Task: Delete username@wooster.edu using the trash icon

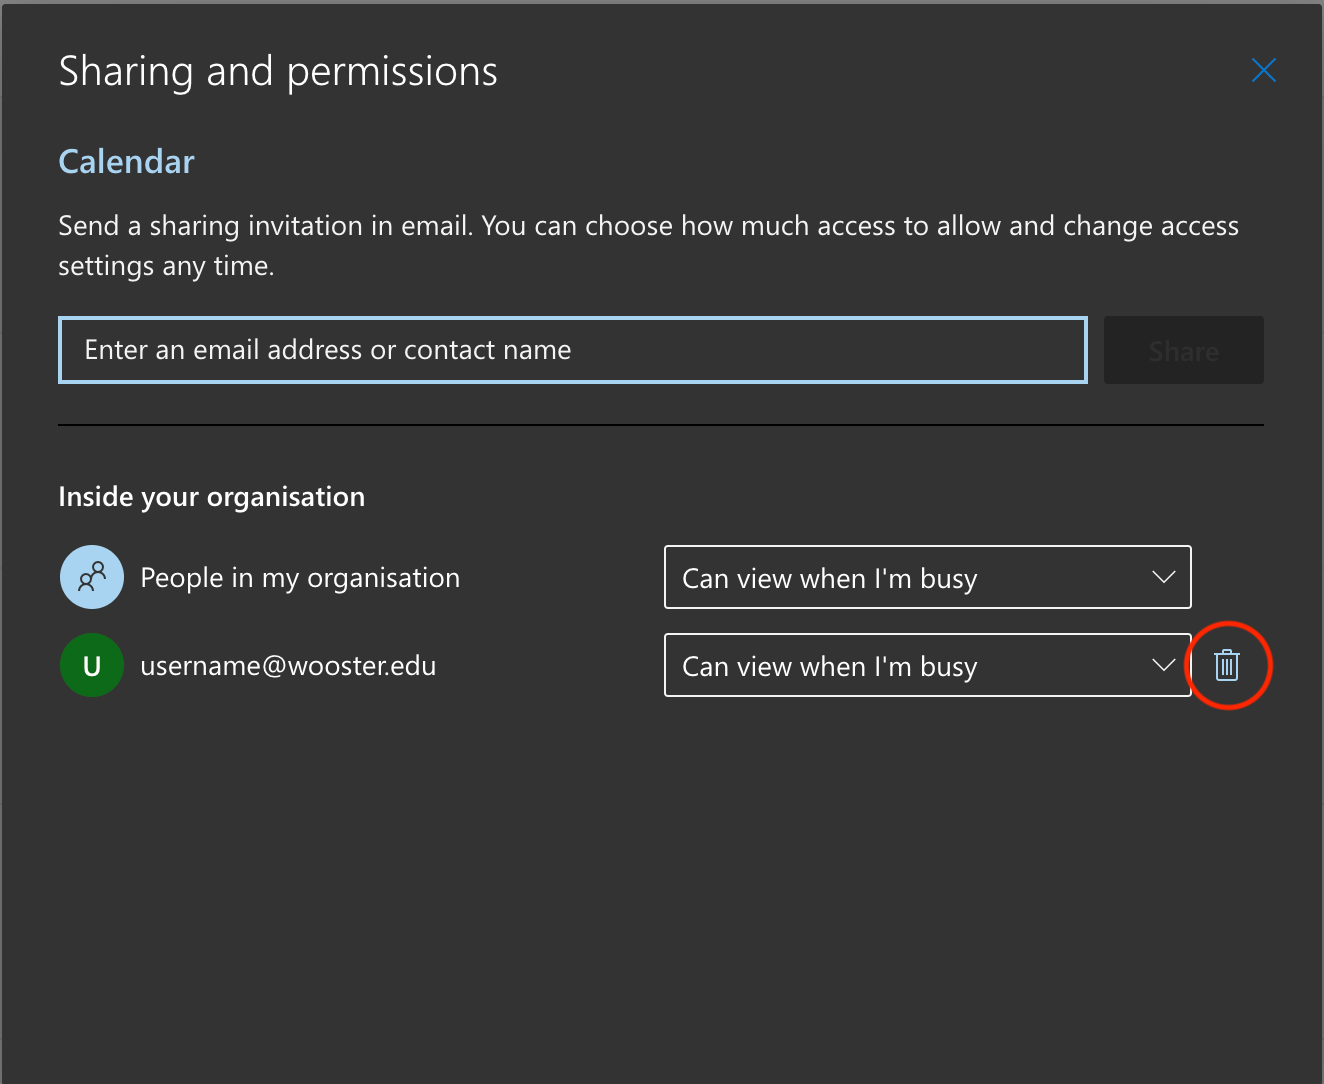Action: 1227,665
